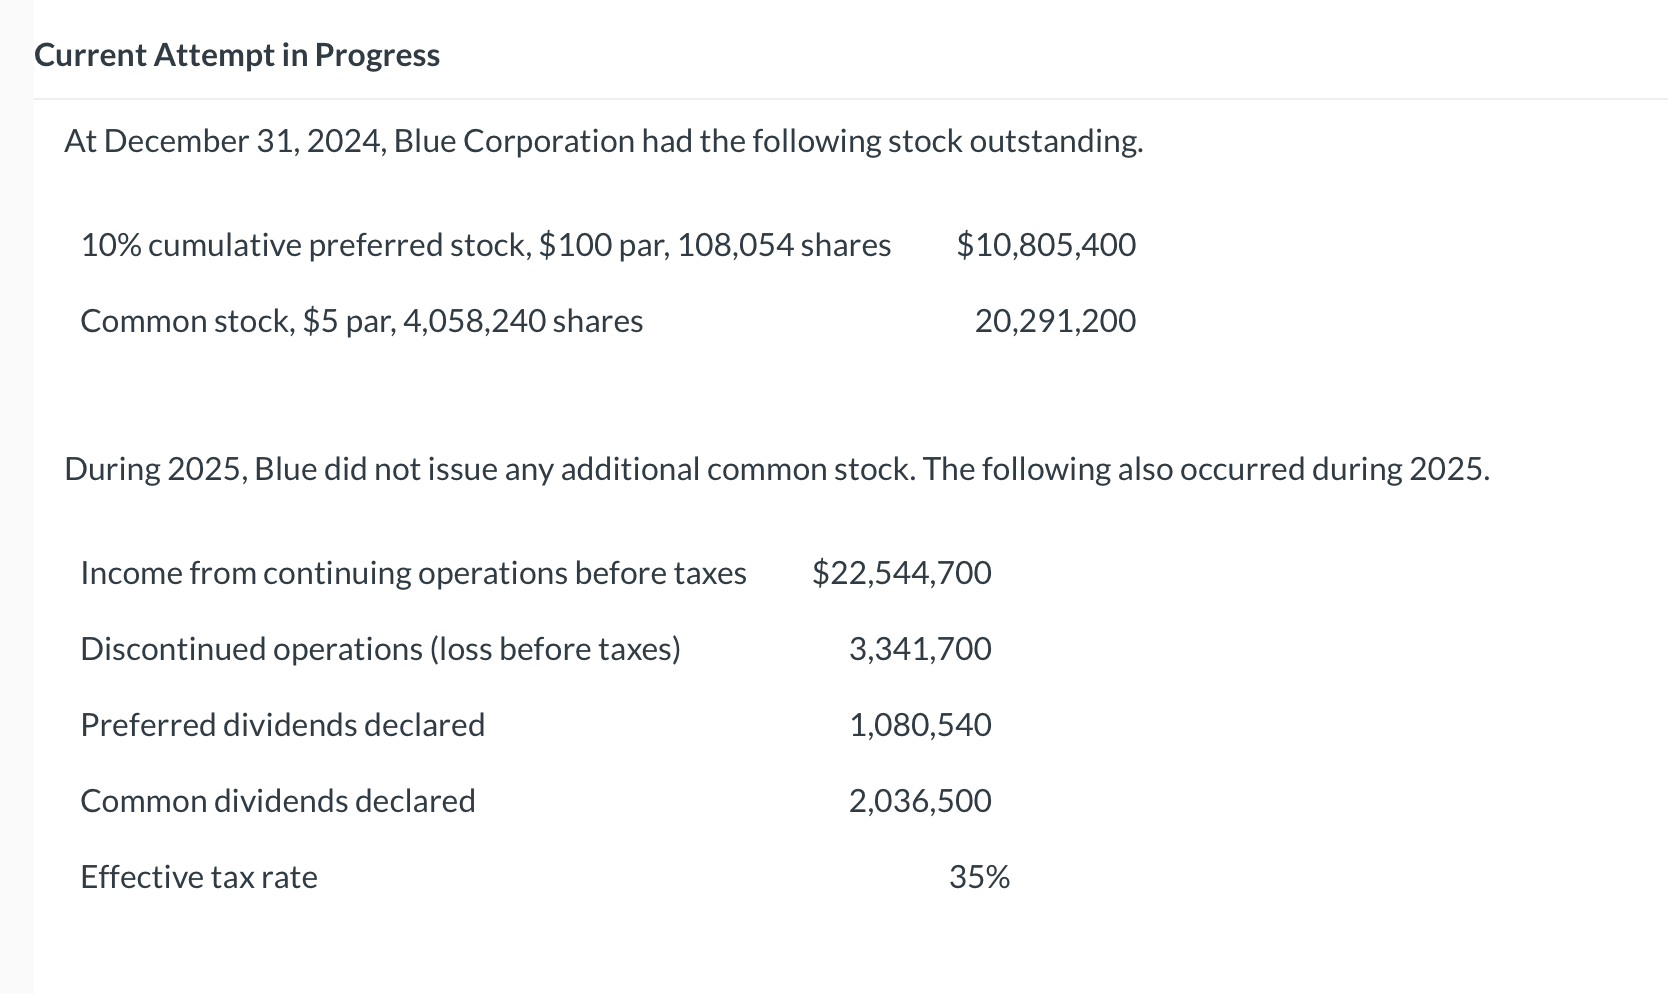Select the 'Effective tax rate' label

click(x=198, y=877)
